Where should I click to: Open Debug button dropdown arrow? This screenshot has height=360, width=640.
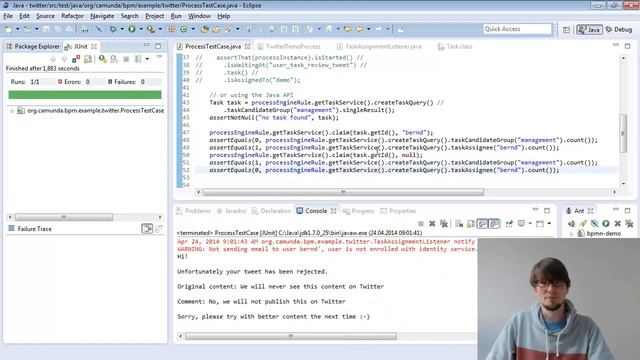coord(122,29)
